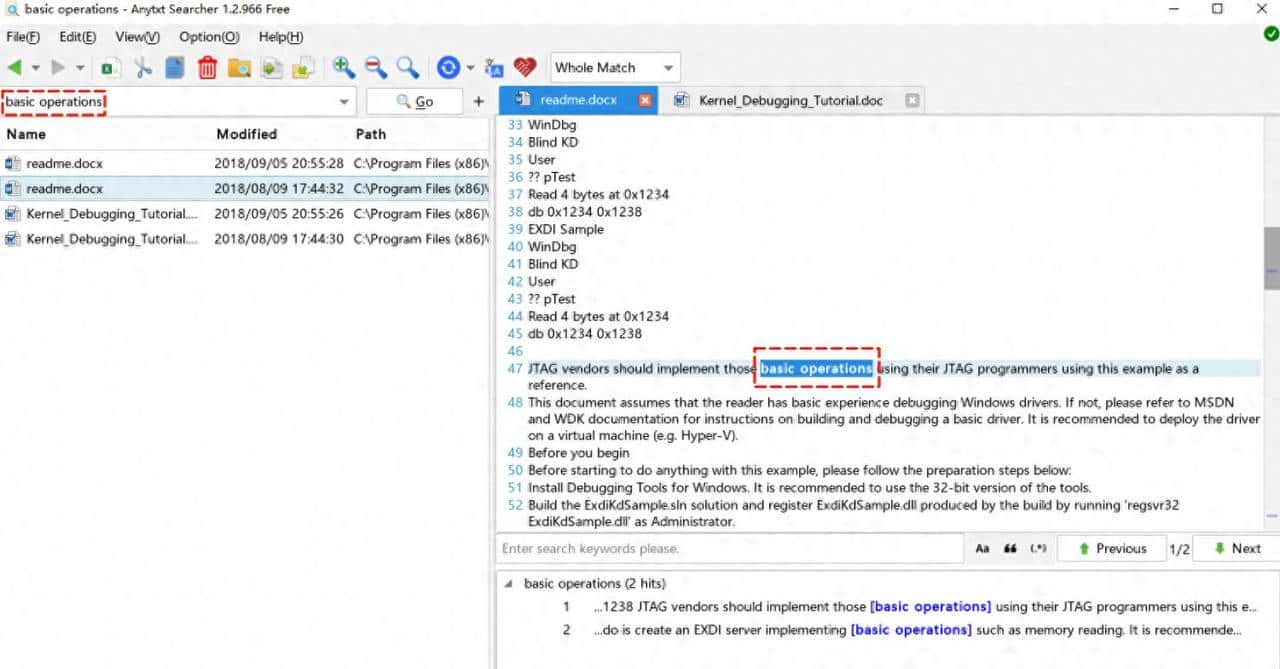This screenshot has height=669, width=1280.
Task: Zoom out with the magnifier minus icon
Action: 373,67
